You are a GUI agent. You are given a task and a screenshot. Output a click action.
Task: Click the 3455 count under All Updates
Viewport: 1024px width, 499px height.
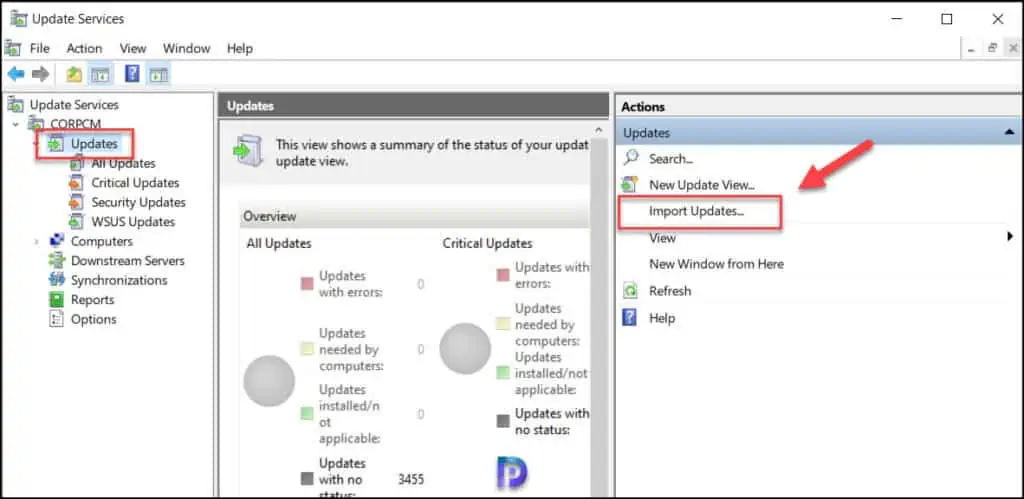411,479
